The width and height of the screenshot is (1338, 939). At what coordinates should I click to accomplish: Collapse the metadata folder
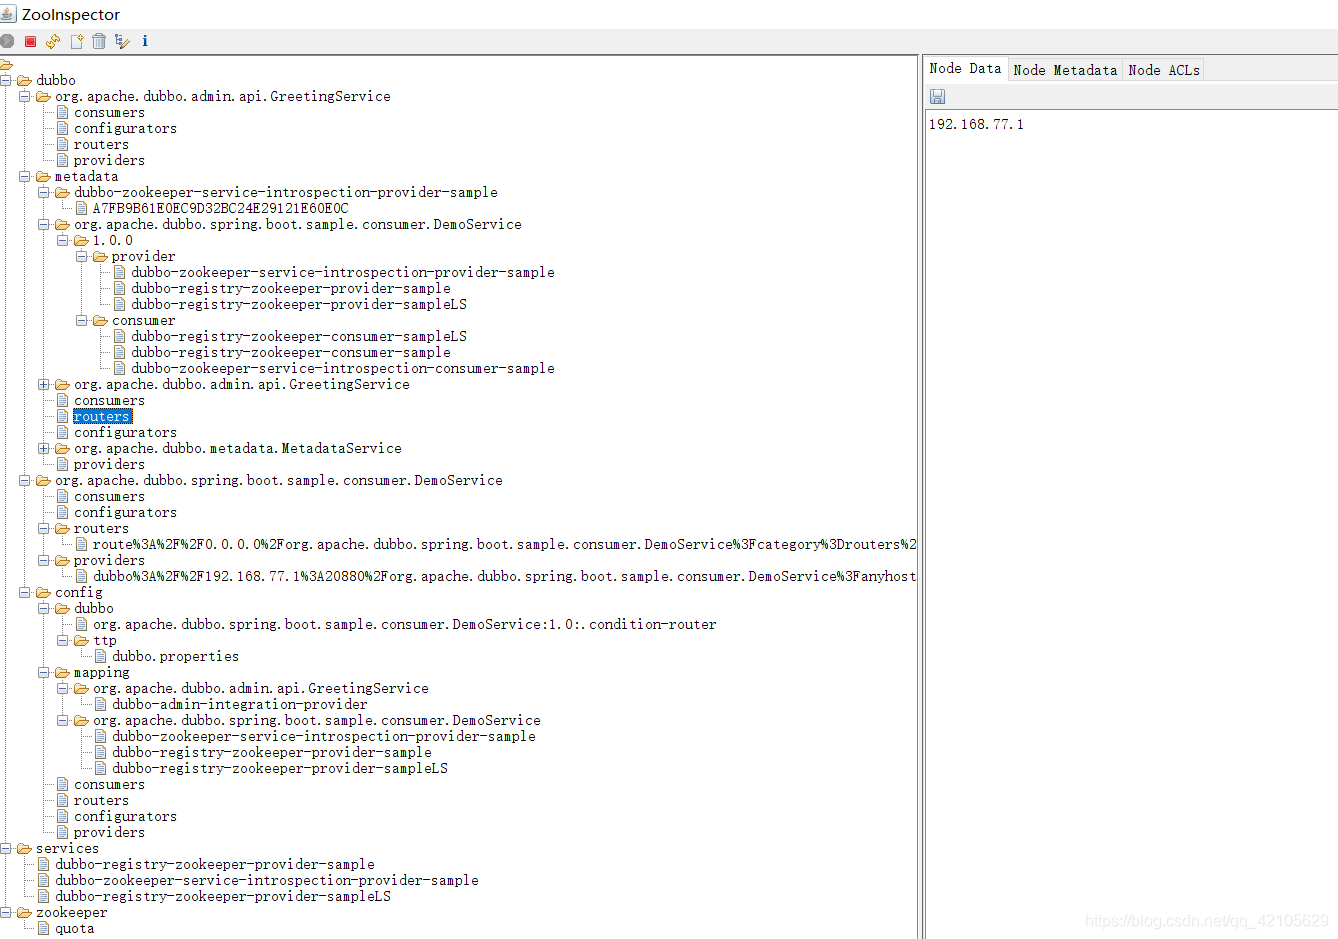click(x=25, y=176)
